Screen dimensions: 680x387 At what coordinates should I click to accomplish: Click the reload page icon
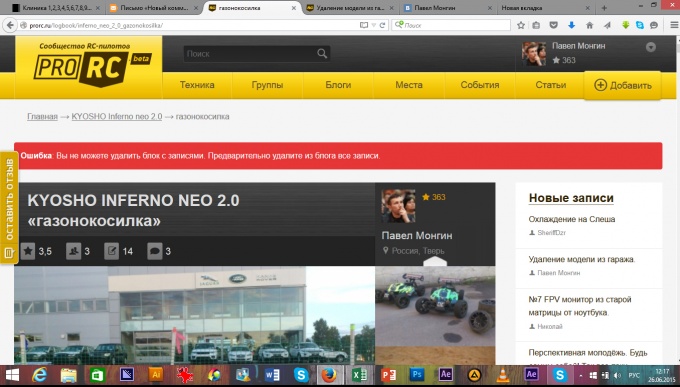pyautogui.click(x=382, y=25)
